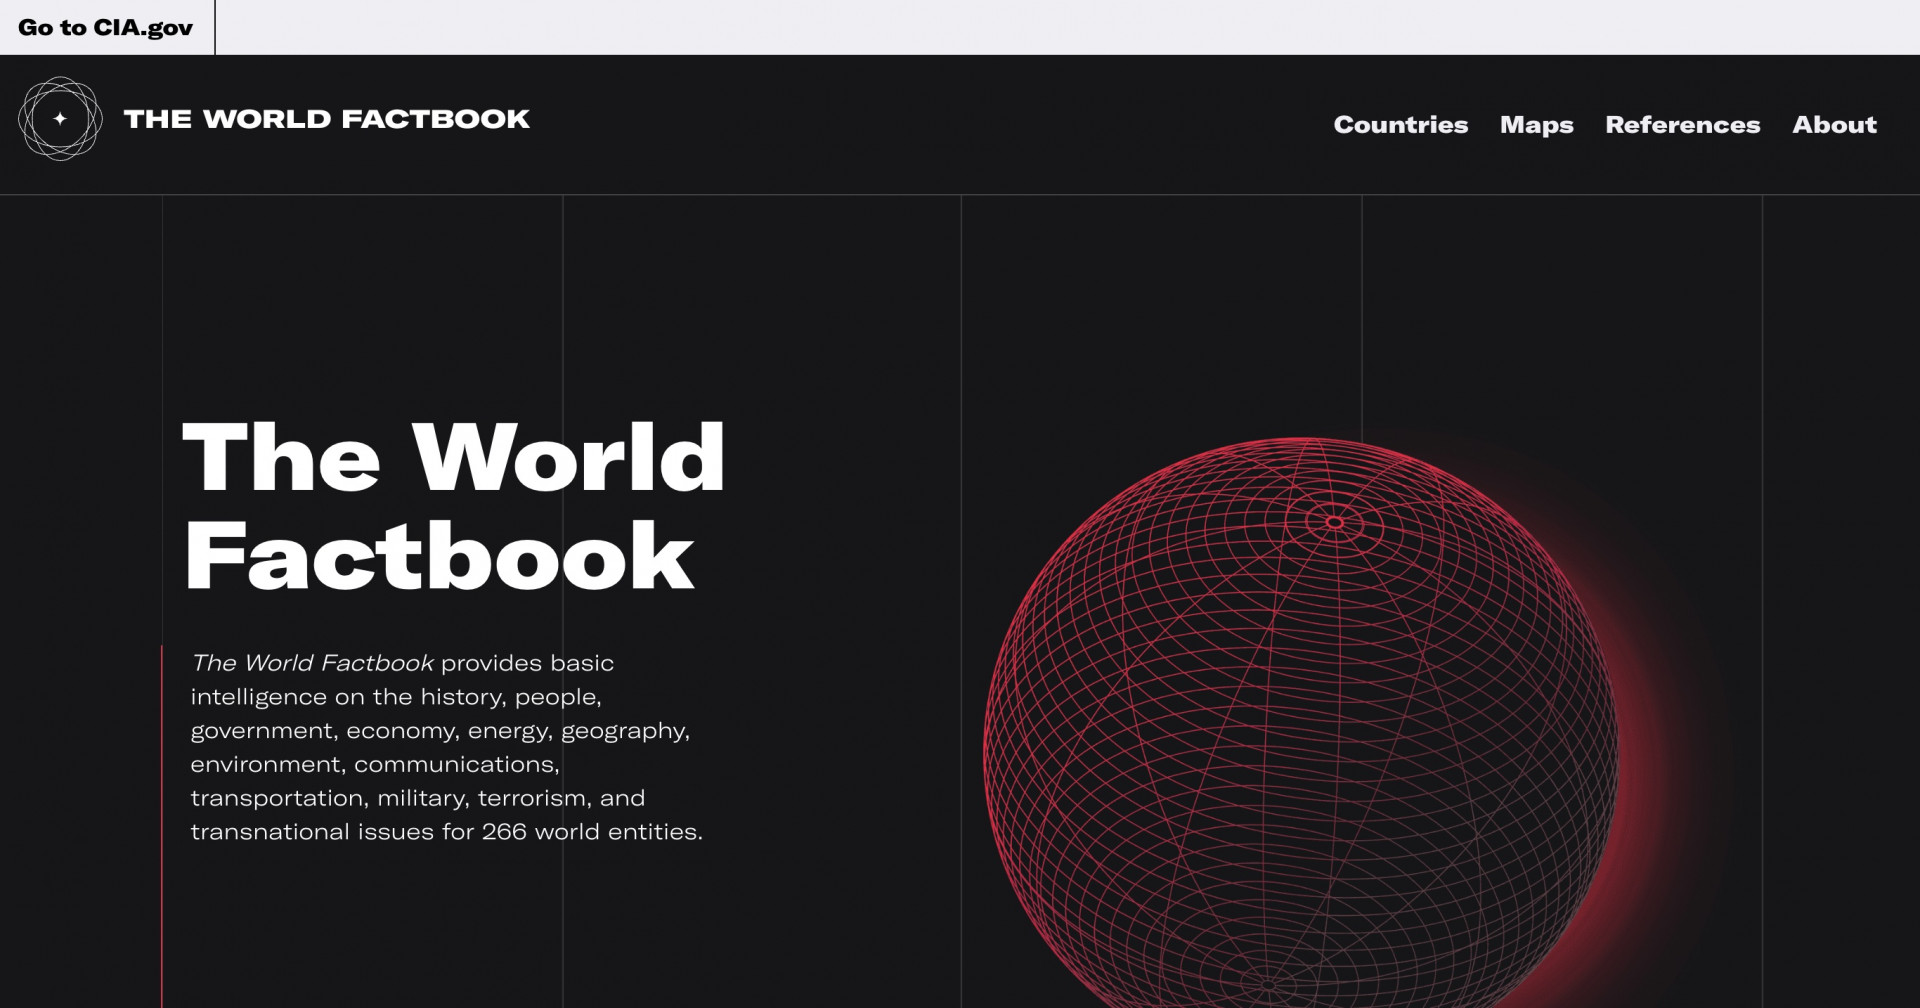Image resolution: width=1920 pixels, height=1008 pixels.
Task: Click the '266 world entities' text
Action: (590, 832)
